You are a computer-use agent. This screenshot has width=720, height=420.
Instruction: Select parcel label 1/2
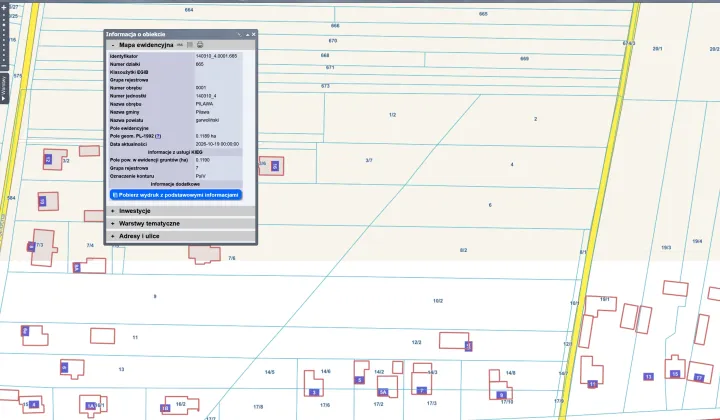[393, 115]
